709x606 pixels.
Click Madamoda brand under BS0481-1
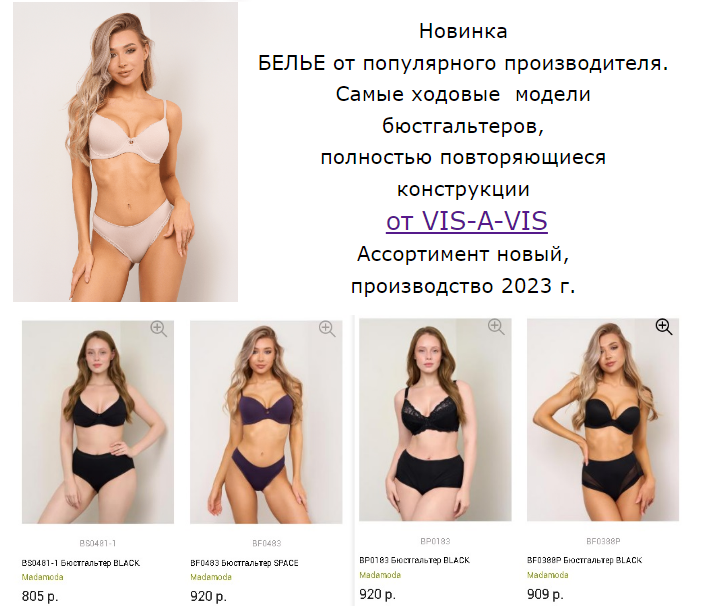tap(43, 577)
